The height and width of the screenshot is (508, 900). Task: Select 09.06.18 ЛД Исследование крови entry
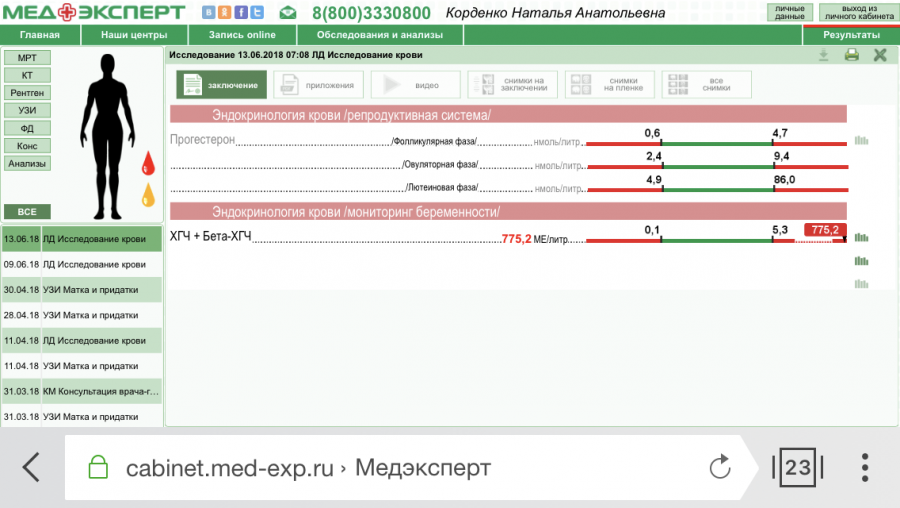(82, 265)
